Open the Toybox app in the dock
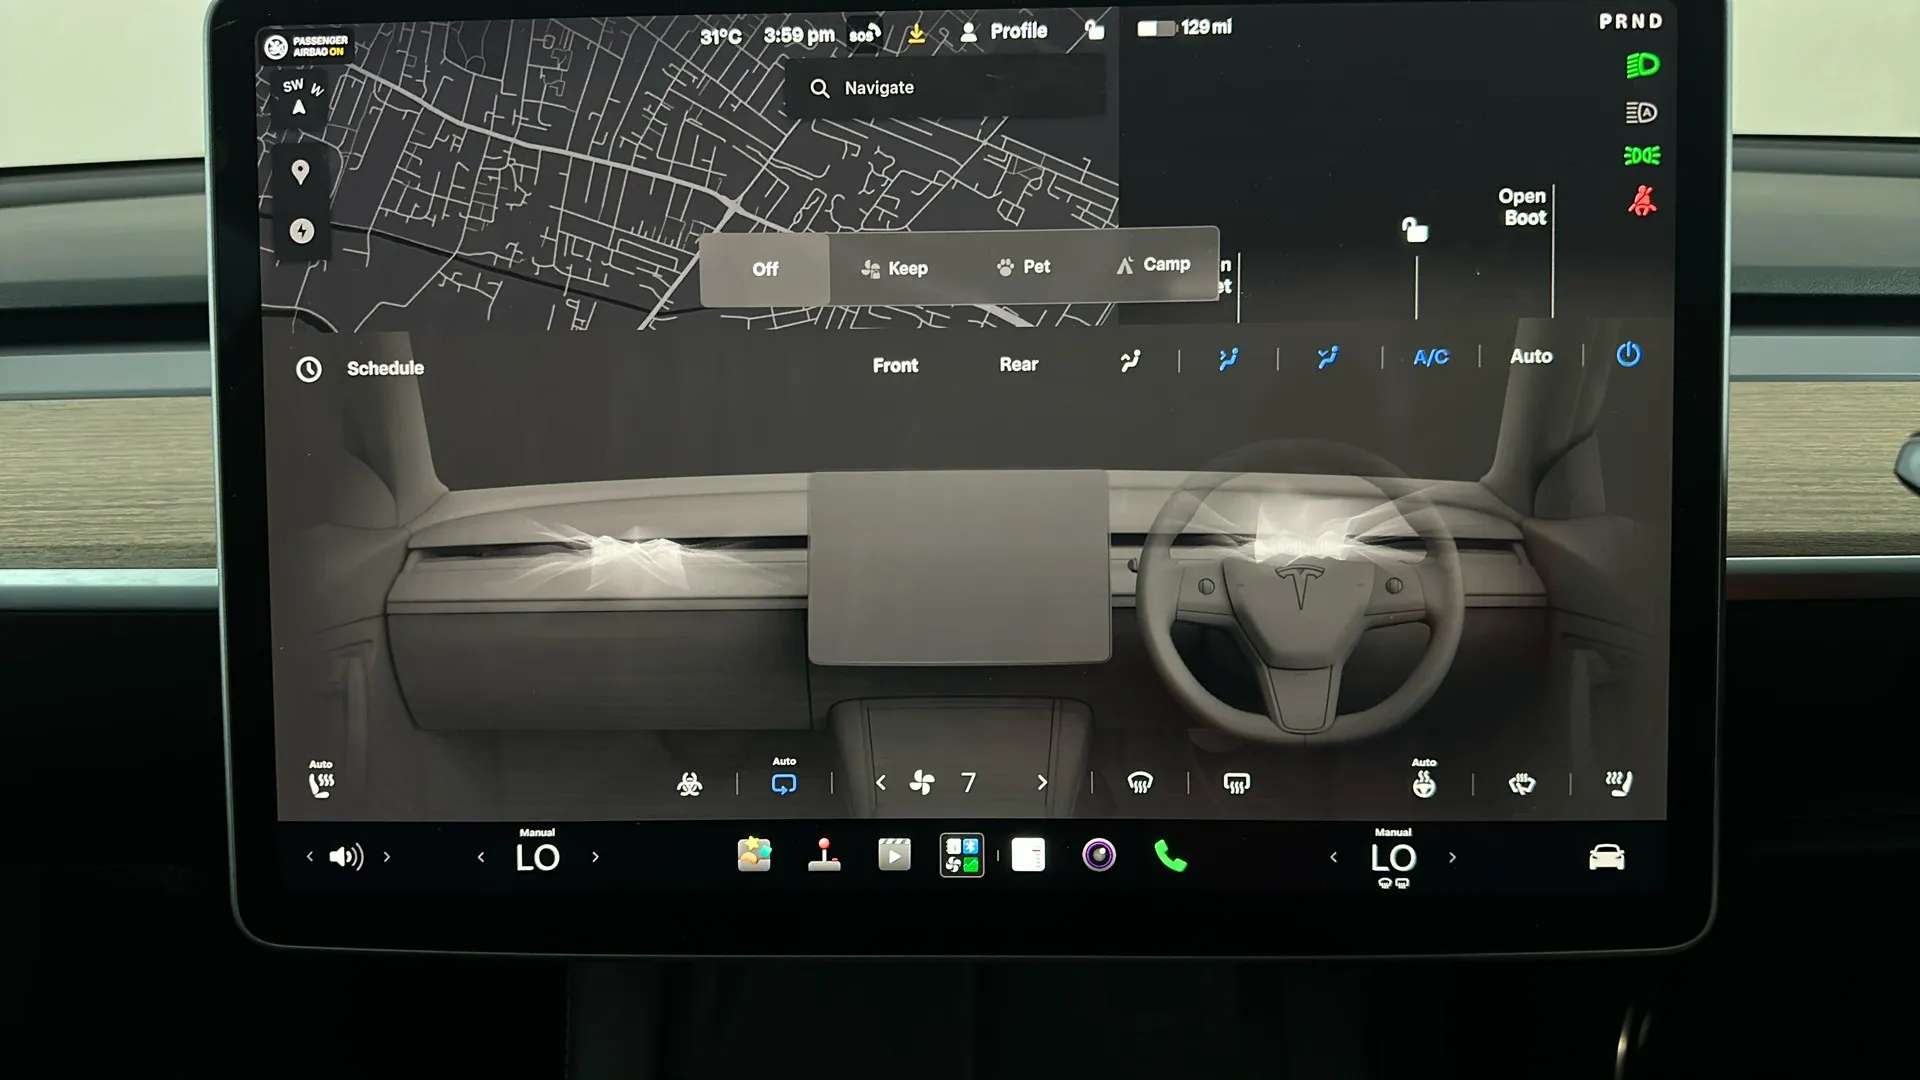This screenshot has width=1920, height=1080. [754, 855]
